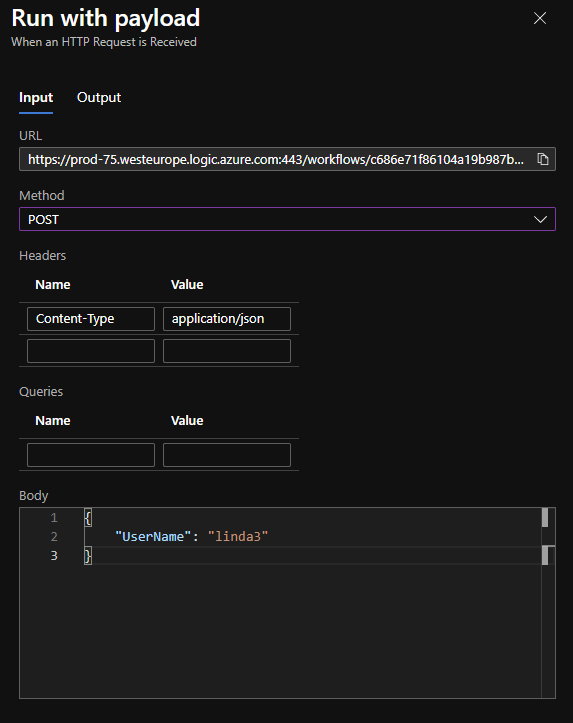Click the empty query name field

tap(91, 455)
